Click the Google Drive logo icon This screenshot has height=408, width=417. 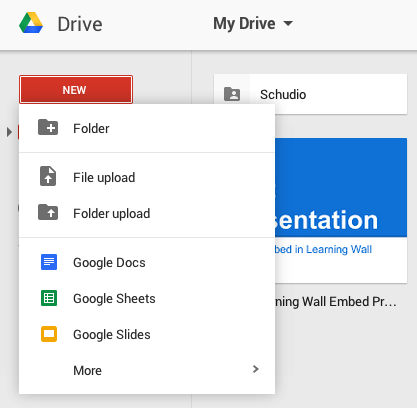[31, 23]
